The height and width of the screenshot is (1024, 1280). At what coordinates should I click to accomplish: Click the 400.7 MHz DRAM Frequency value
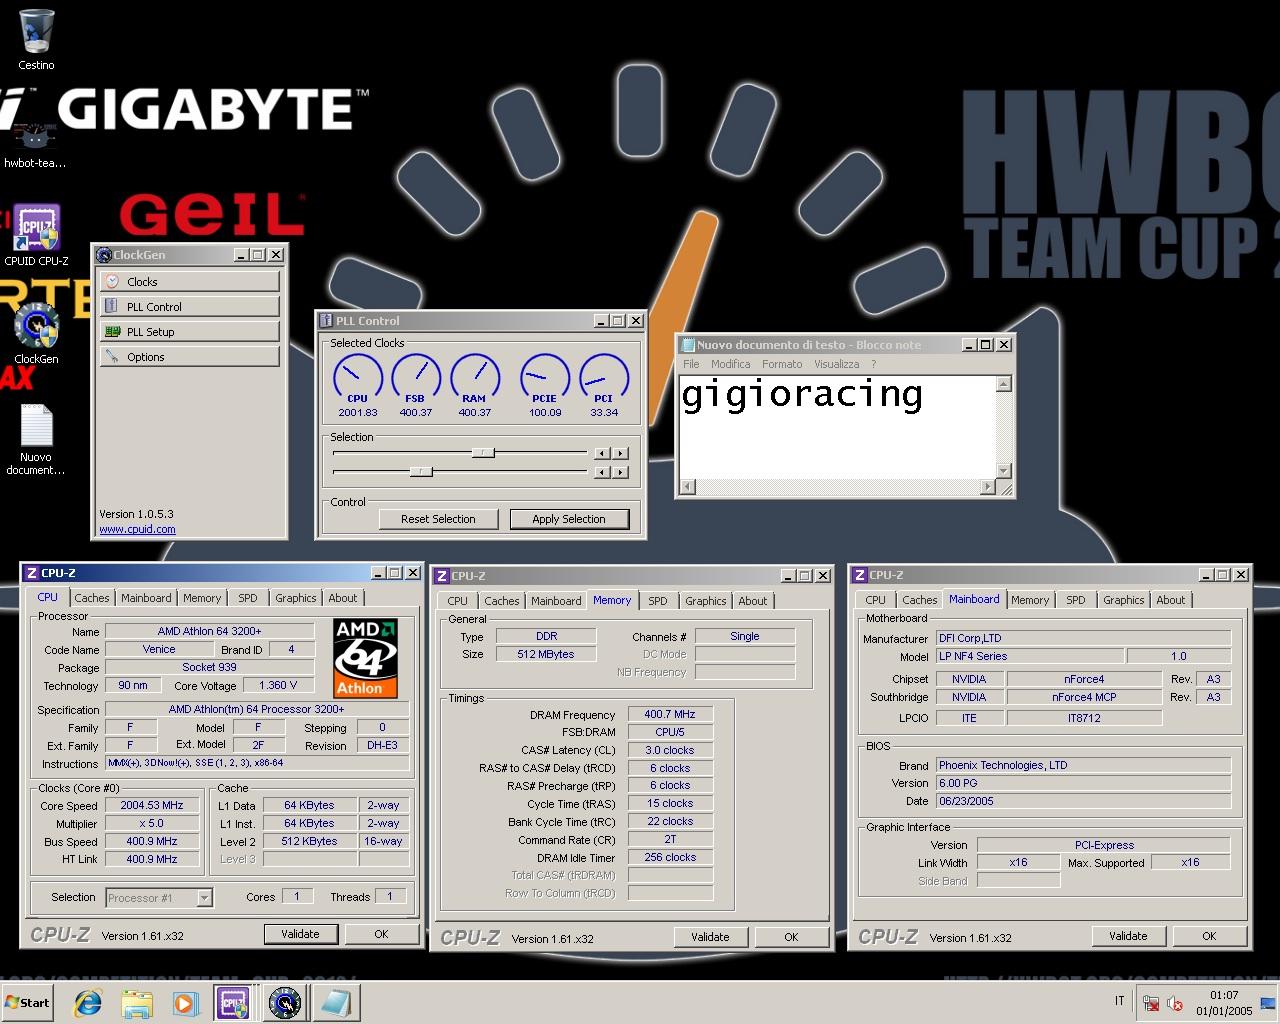click(670, 714)
